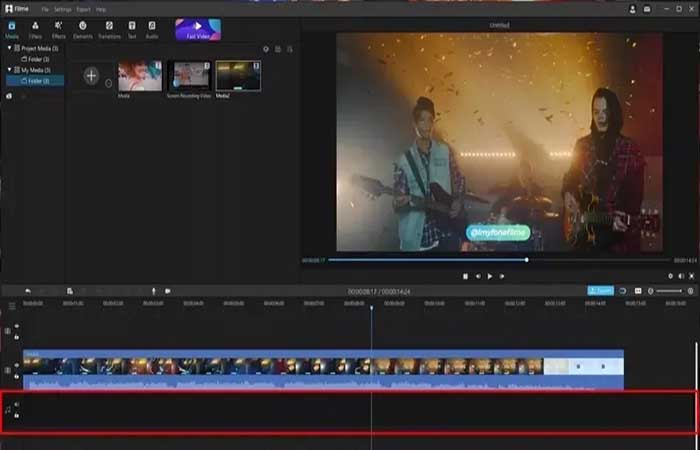Click the zoom in timeline icon
The image size is (700, 450).
pos(691,291)
